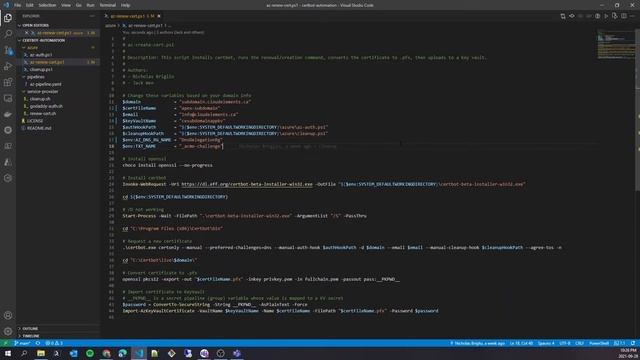Click the Ln/Col cursor position in status bar

pos(521,343)
